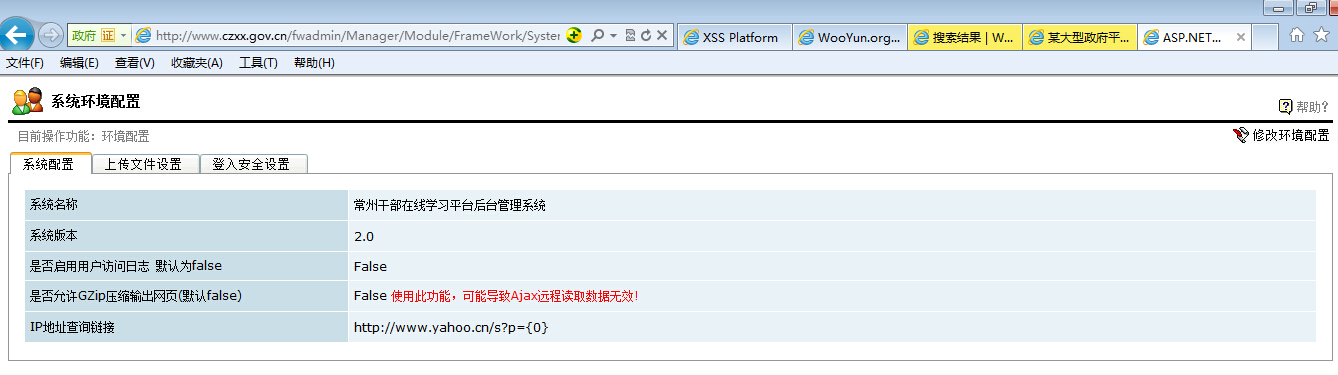Open the 工具(T) menu
1338x375 pixels.
point(258,63)
